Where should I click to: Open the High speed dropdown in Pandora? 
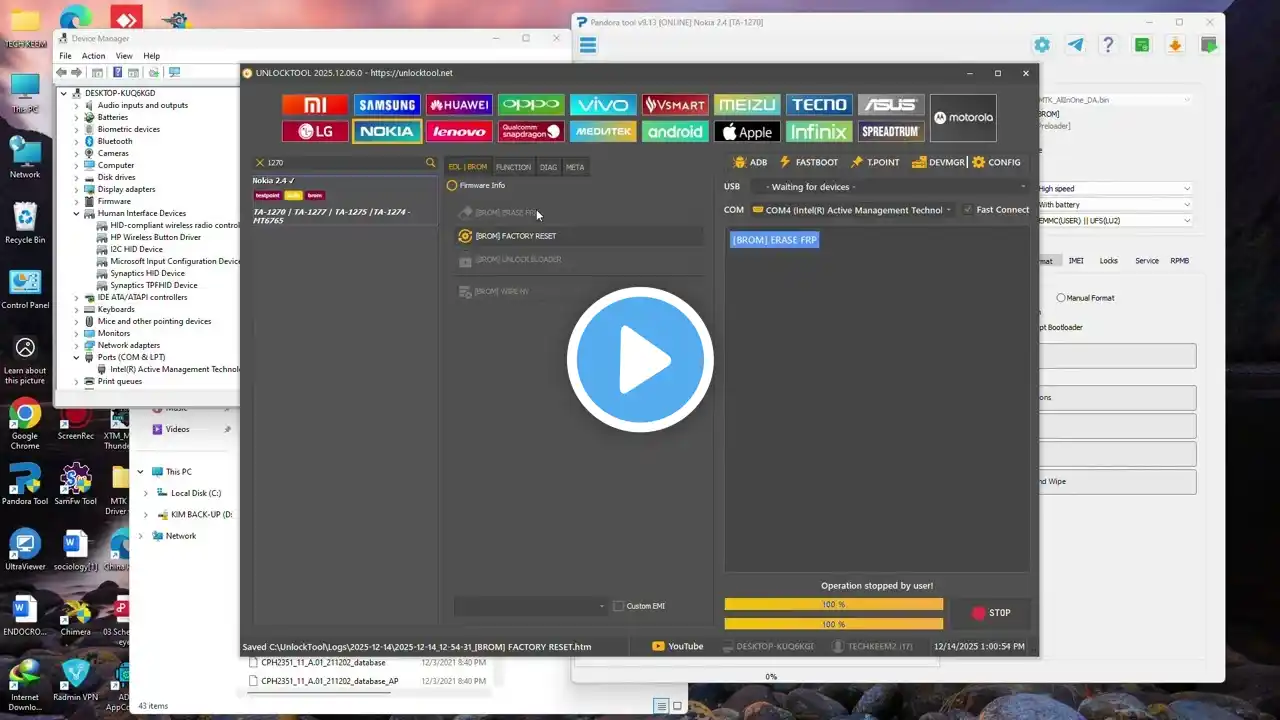[1115, 189]
